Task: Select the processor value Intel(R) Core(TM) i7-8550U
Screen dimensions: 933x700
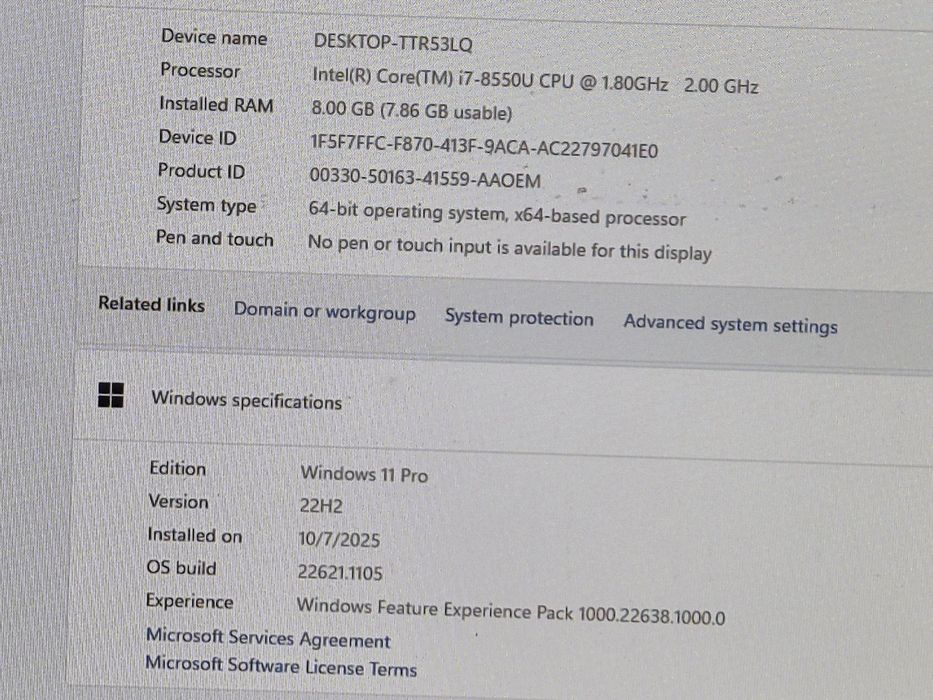Action: click(x=535, y=82)
